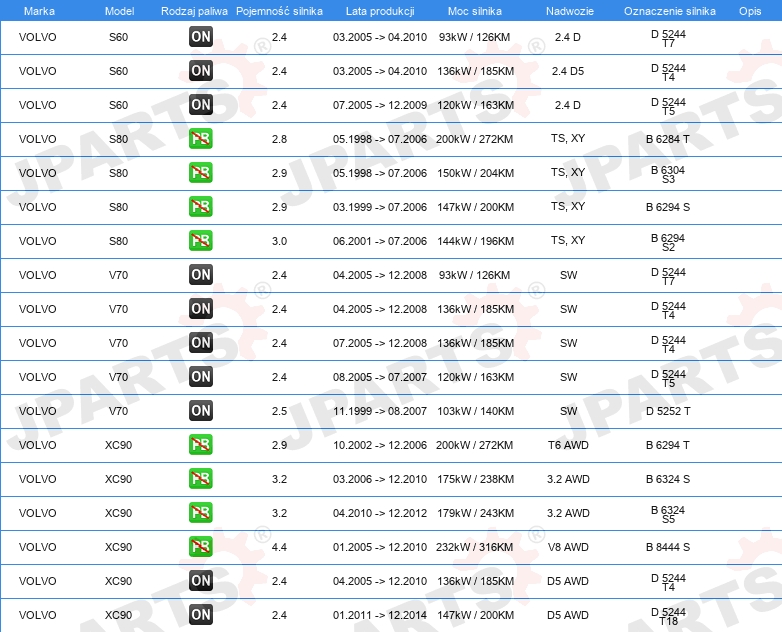Click the Rodzaj paliwa column header
This screenshot has width=782, height=632.
tap(195, 11)
